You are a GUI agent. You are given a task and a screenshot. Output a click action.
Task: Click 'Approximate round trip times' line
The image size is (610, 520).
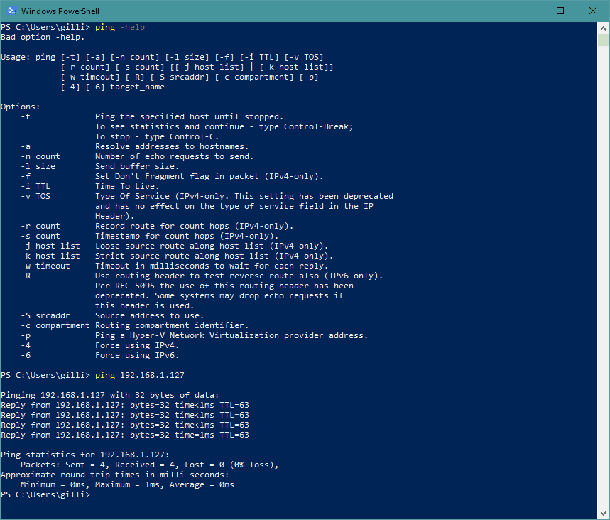[115, 475]
